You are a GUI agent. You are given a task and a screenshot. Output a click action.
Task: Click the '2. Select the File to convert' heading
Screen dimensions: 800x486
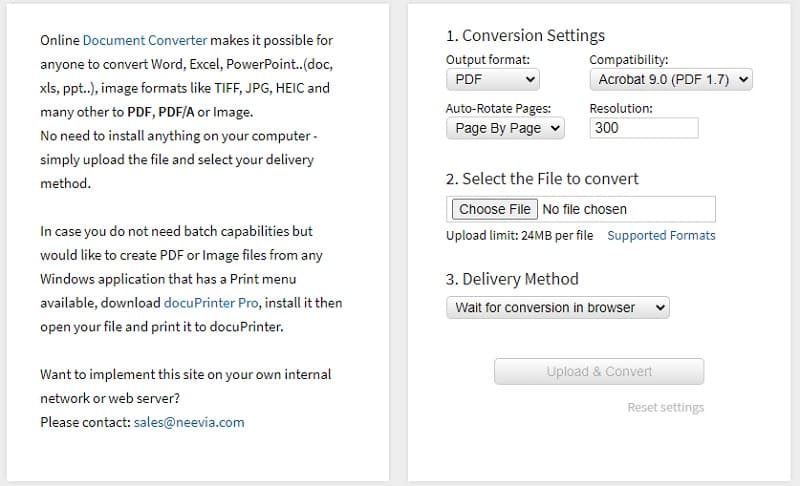tap(542, 179)
